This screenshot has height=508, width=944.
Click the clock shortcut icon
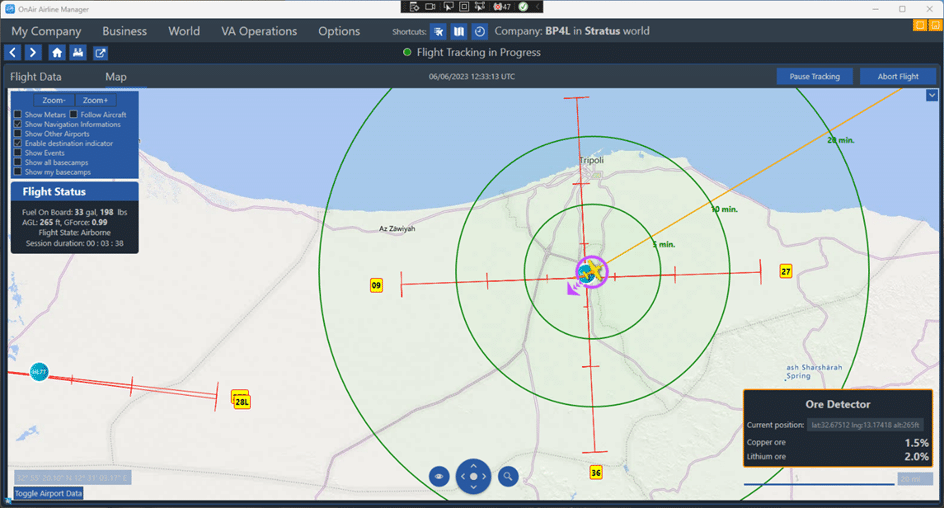480,32
